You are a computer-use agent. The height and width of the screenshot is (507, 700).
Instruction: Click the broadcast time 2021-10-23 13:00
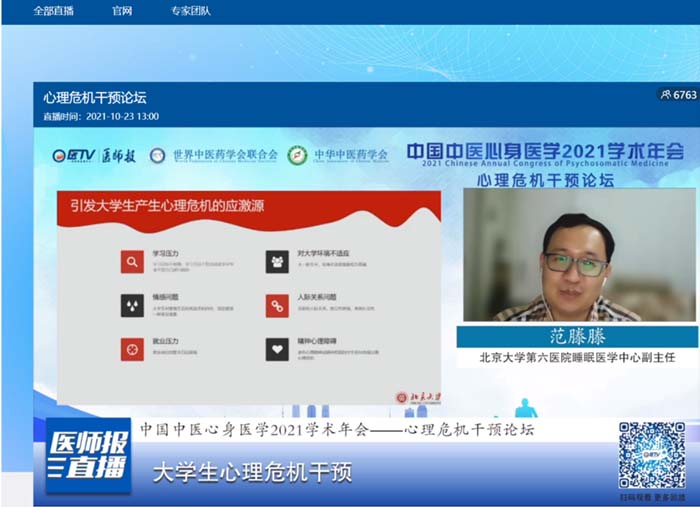[x=122, y=116]
